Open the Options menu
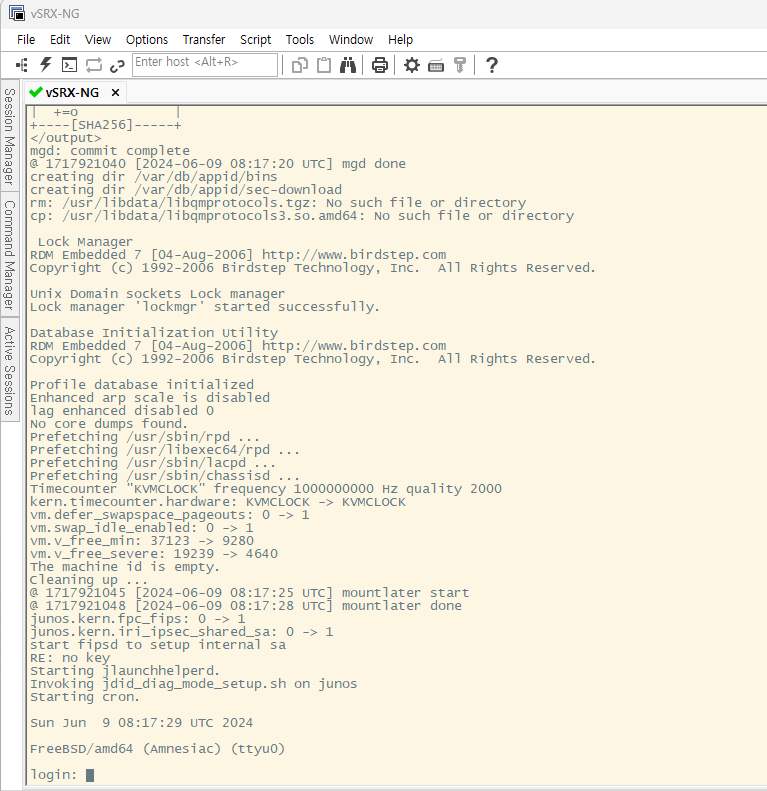The image size is (767, 791). click(147, 39)
